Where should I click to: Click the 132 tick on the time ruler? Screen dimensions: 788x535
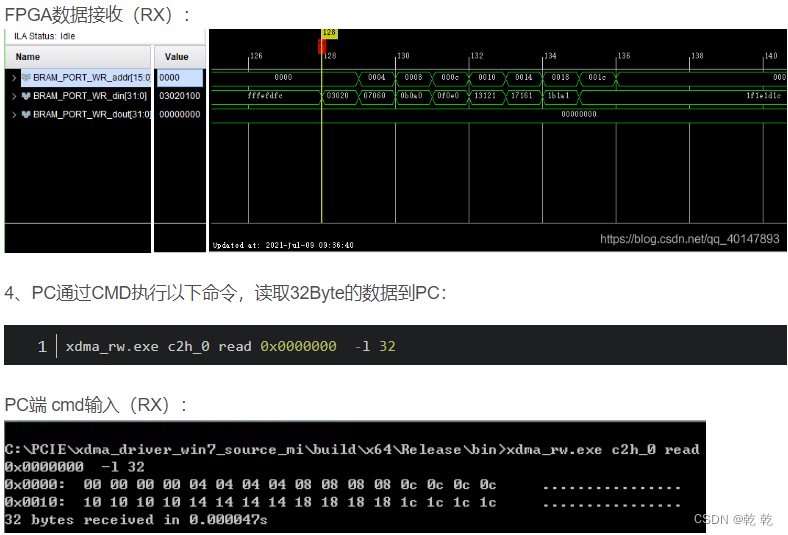pyautogui.click(x=476, y=56)
